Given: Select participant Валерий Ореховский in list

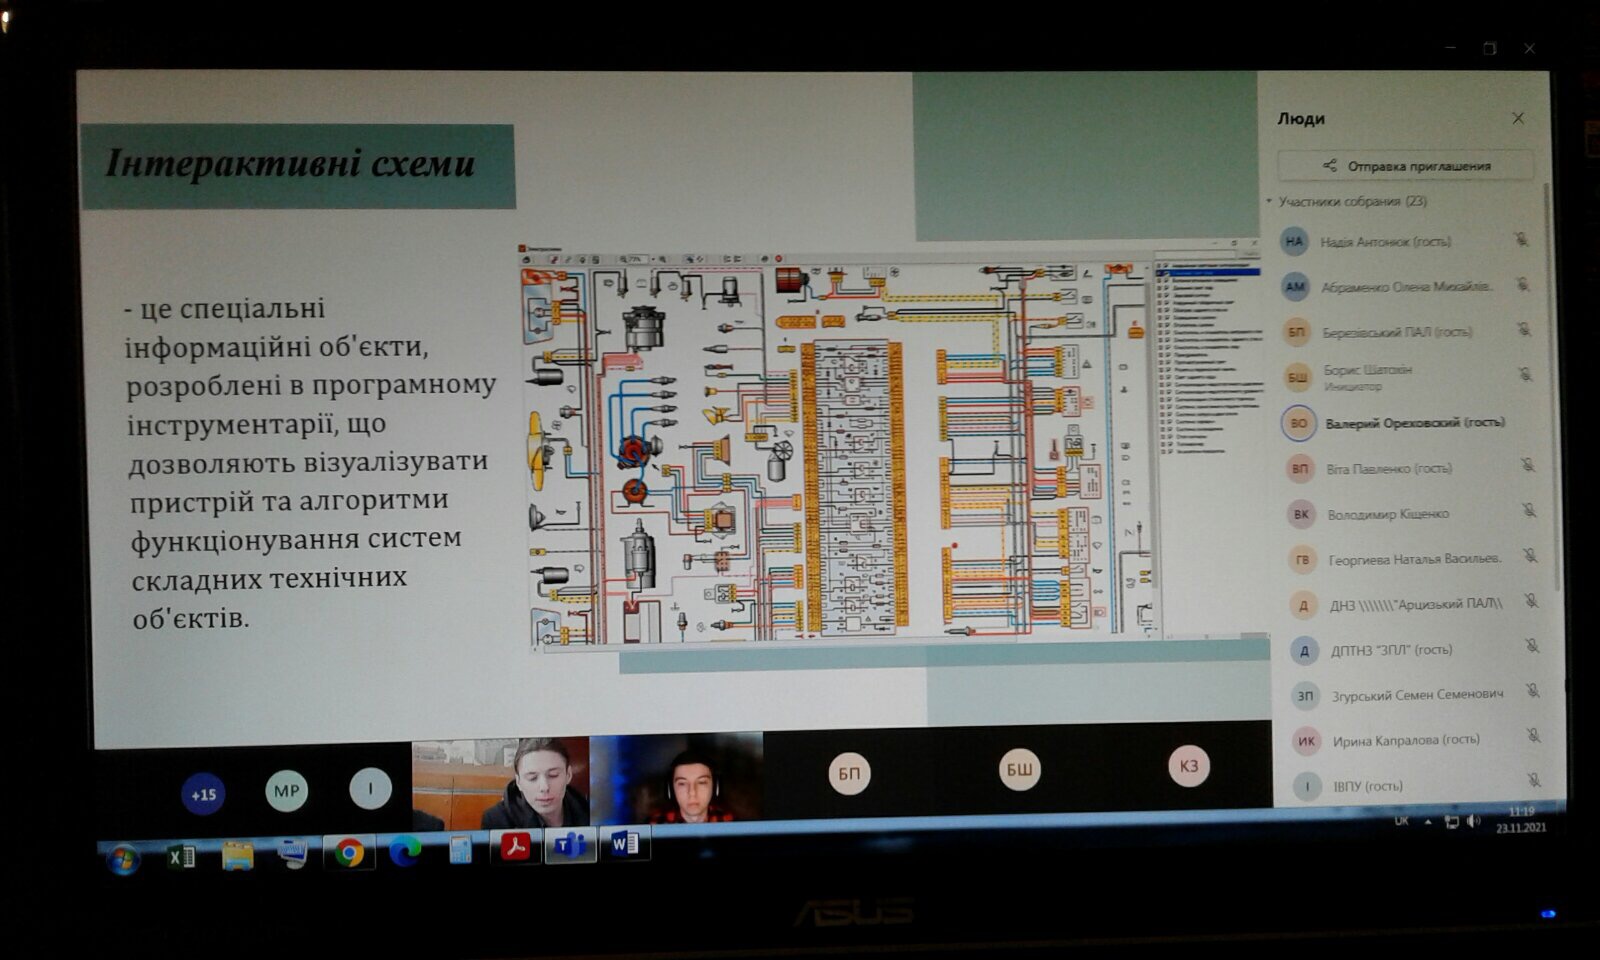Looking at the screenshot, I should 1414,423.
